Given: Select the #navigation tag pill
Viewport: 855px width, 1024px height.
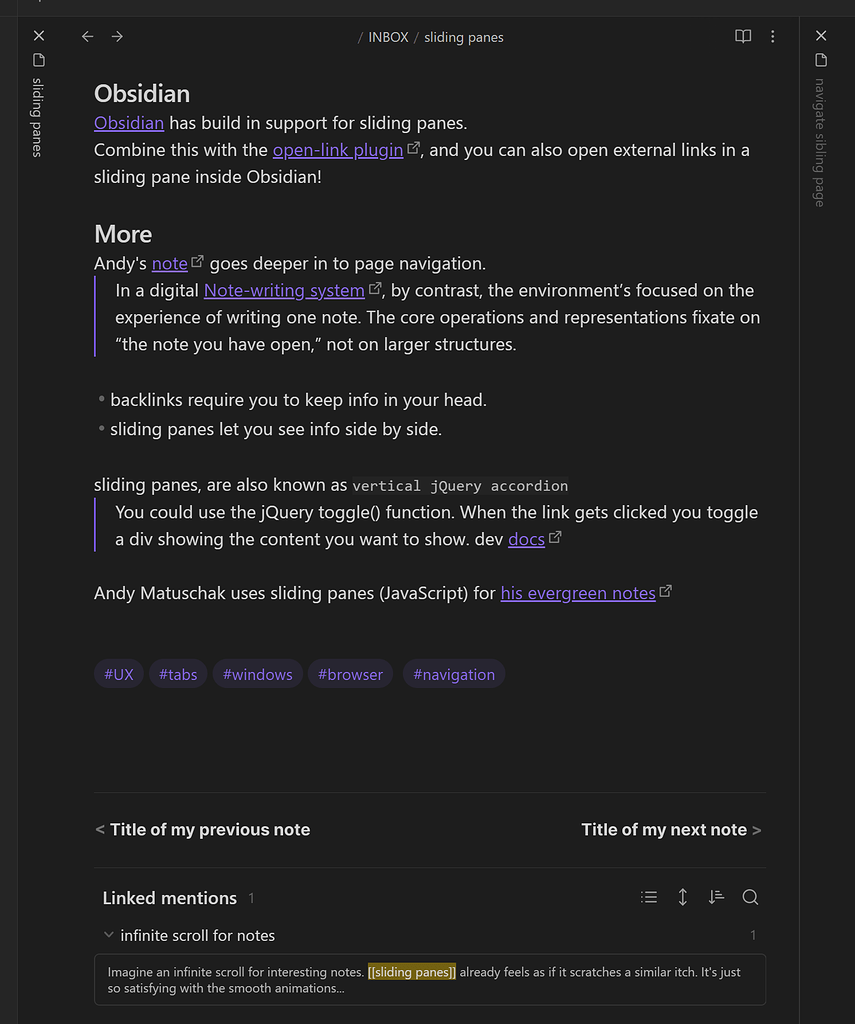Looking at the screenshot, I should tap(454, 674).
